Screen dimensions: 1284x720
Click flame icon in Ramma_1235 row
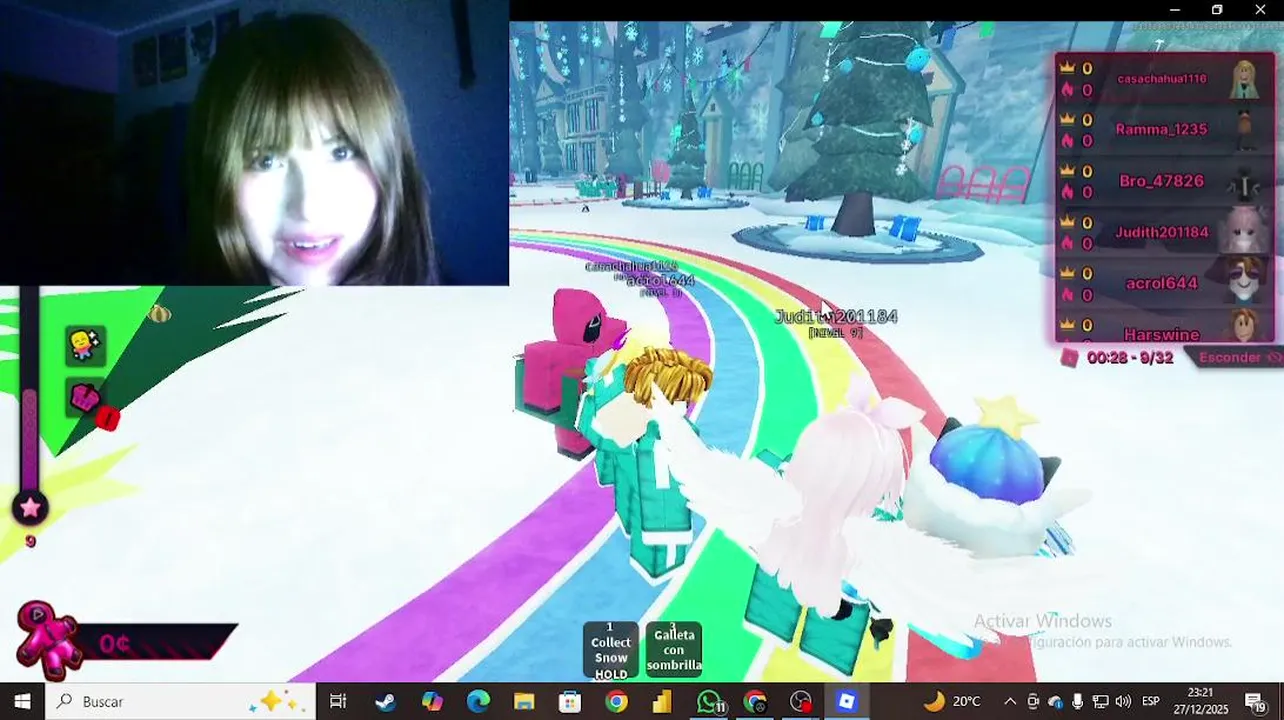[1067, 140]
